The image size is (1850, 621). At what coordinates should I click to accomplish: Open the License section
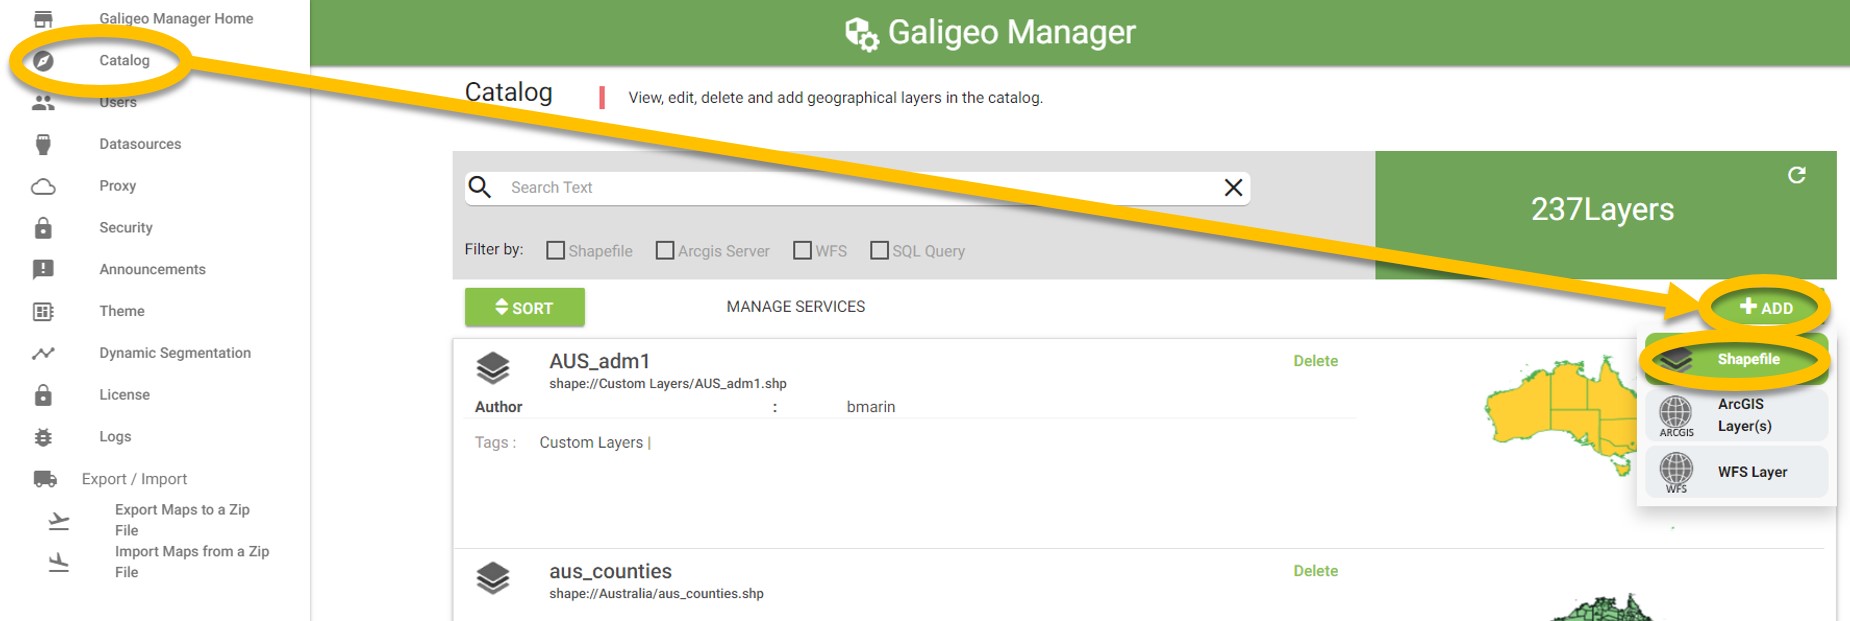coord(124,395)
